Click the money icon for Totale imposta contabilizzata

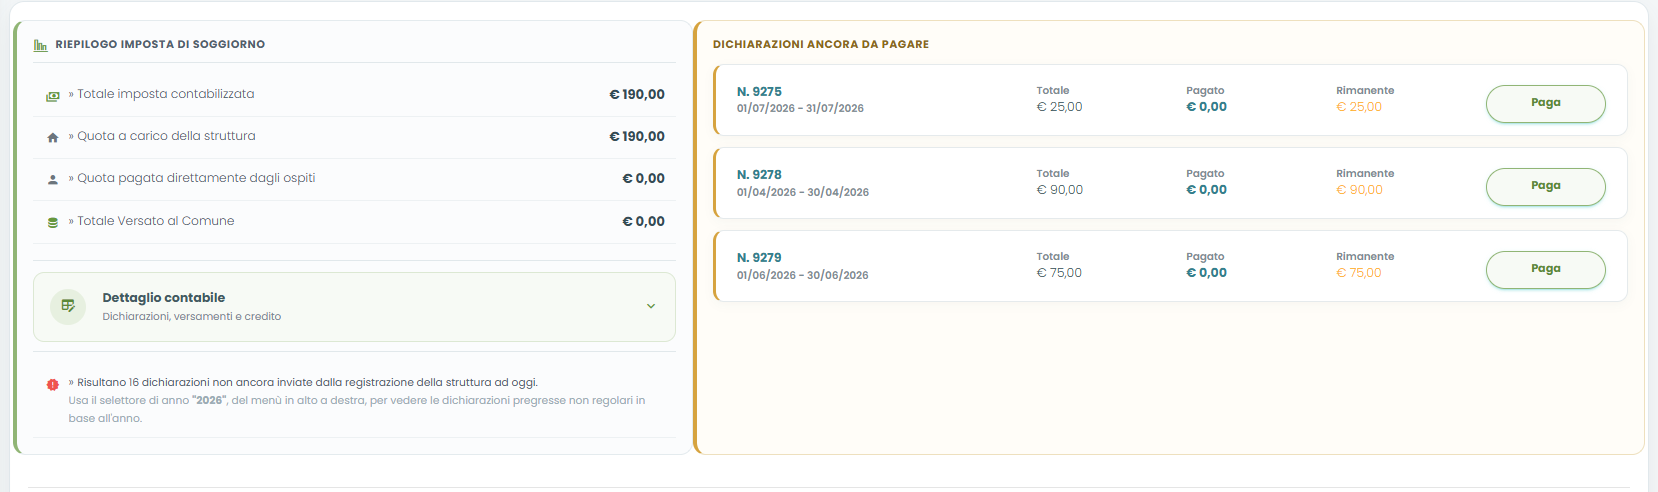[x=53, y=96]
